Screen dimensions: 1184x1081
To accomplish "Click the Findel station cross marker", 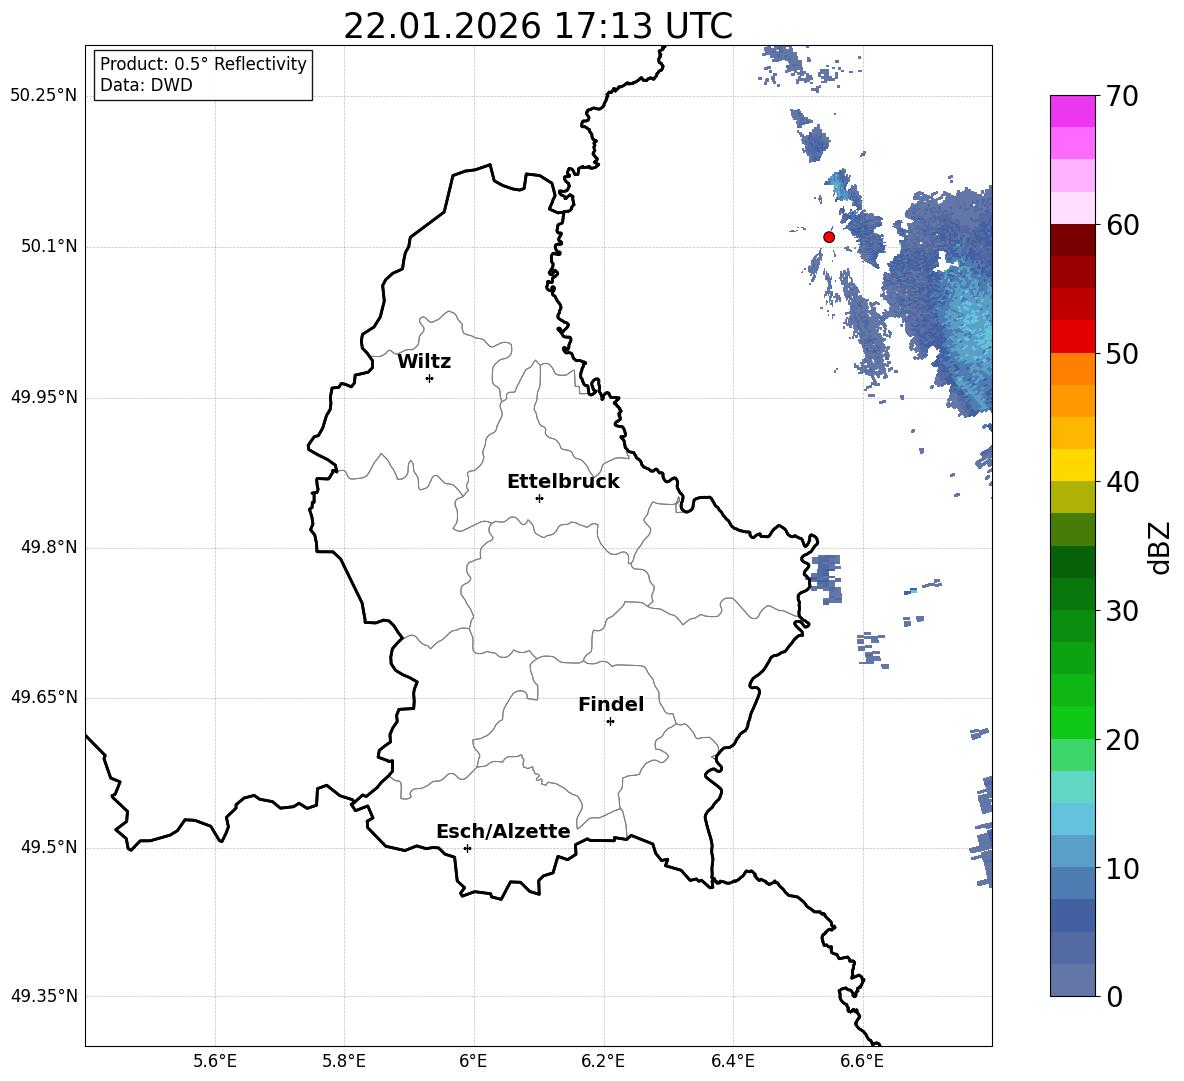I will 610,722.
